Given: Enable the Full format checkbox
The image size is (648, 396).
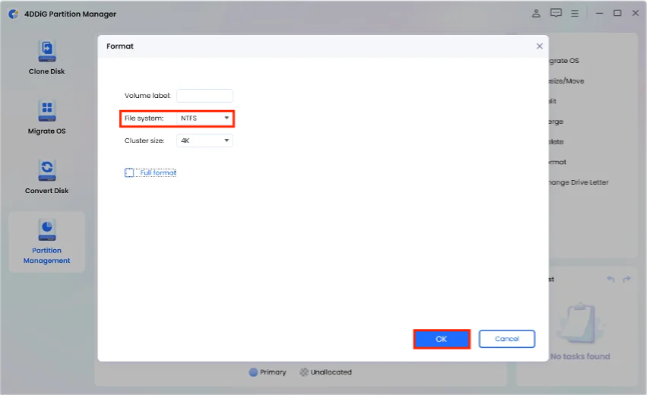Looking at the screenshot, I should coord(129,173).
